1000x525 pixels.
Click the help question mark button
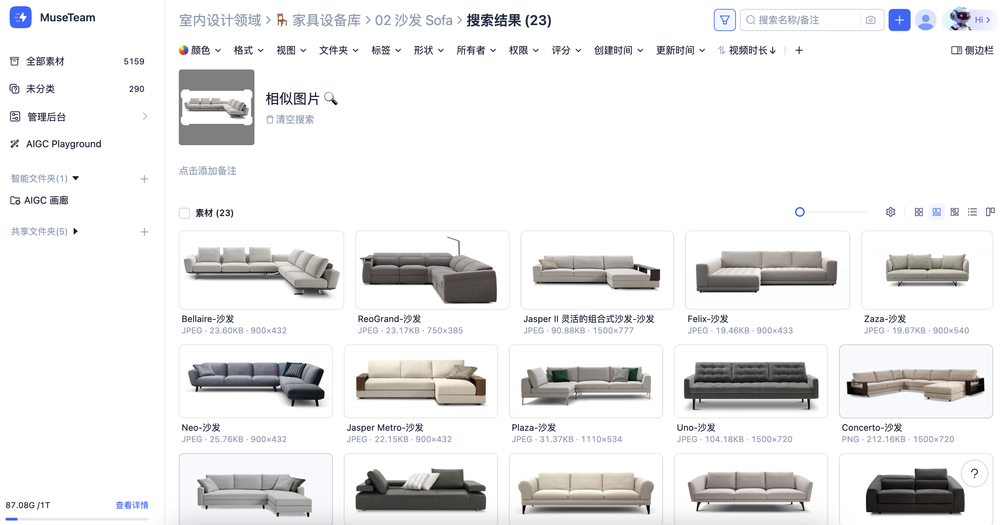(974, 473)
